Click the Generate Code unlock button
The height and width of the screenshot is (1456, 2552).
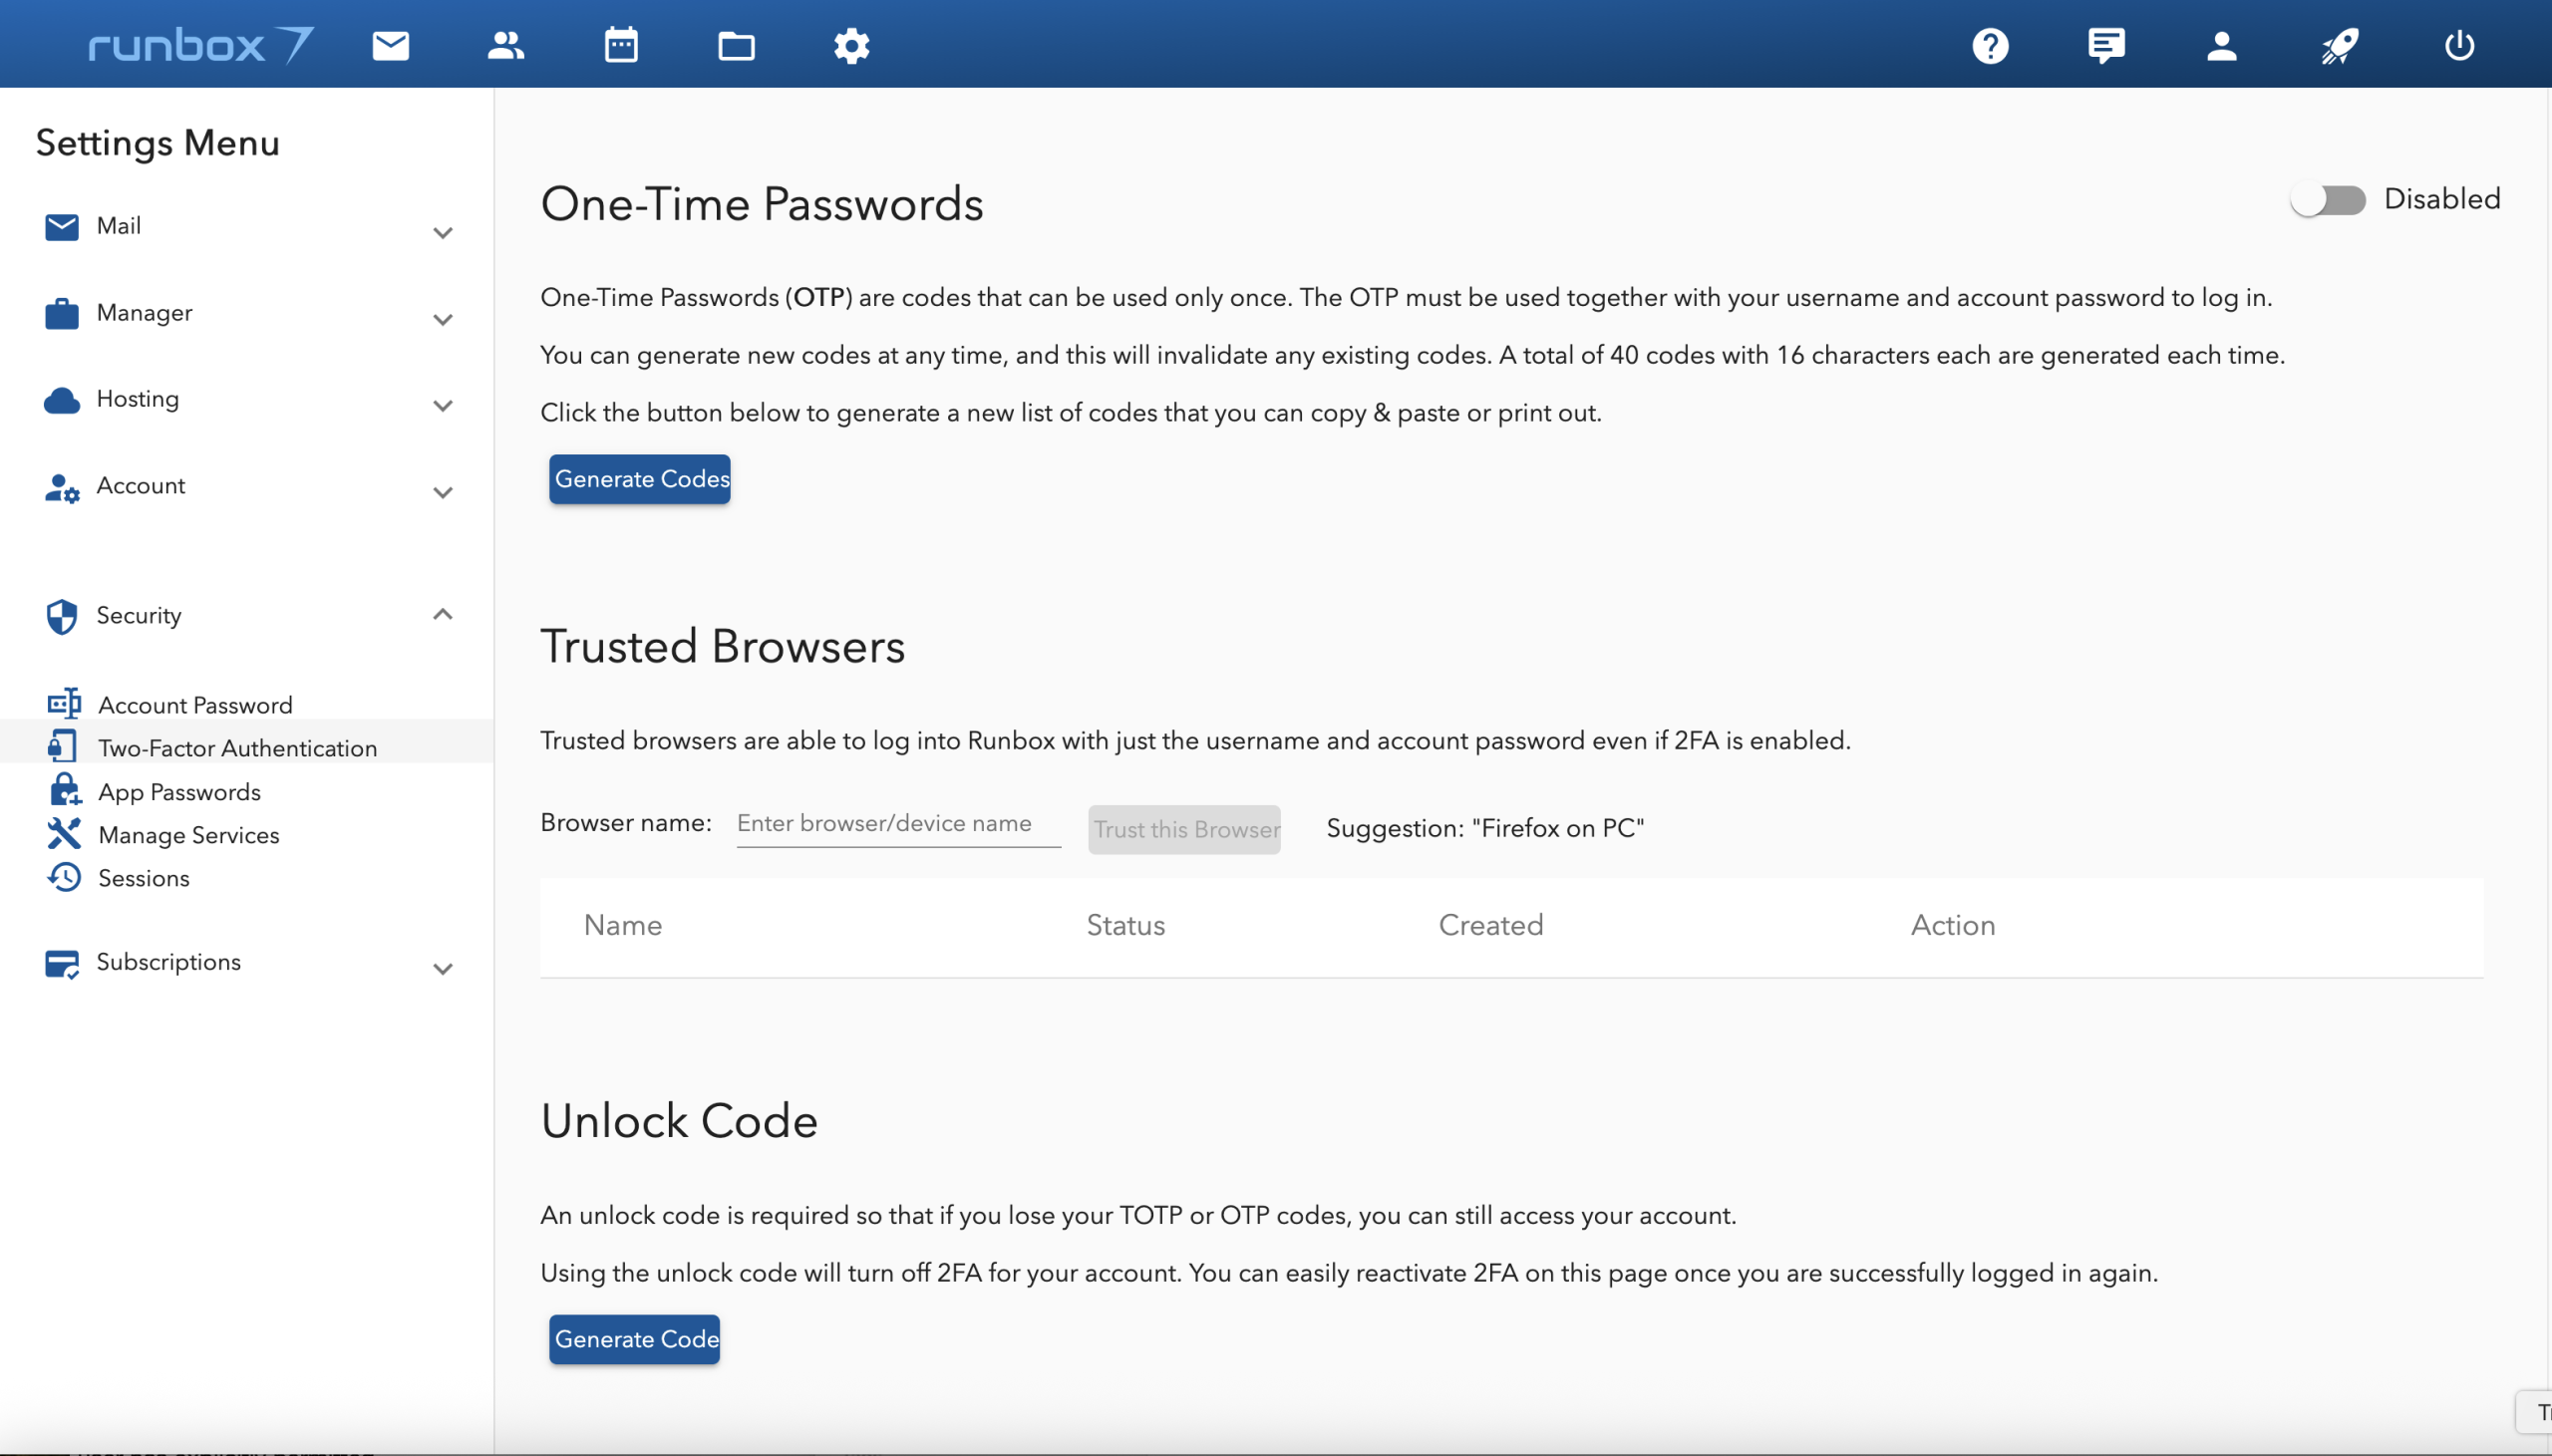click(635, 1339)
